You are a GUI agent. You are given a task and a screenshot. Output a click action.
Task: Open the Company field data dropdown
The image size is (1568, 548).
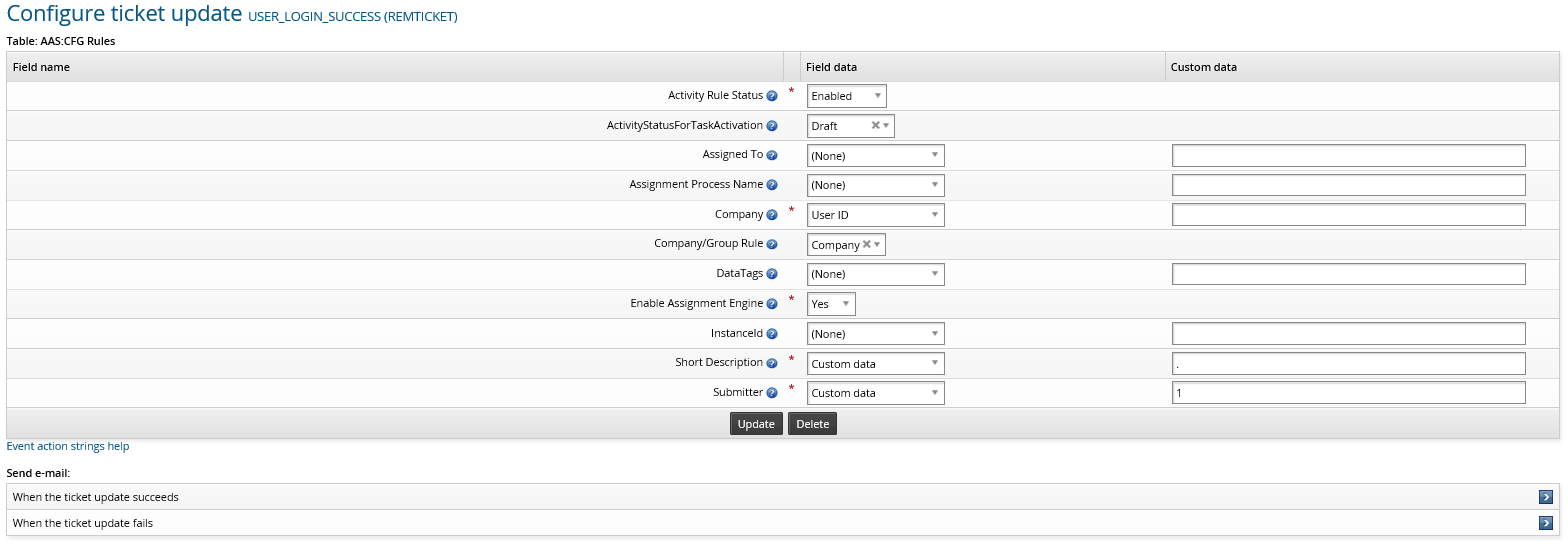(875, 215)
